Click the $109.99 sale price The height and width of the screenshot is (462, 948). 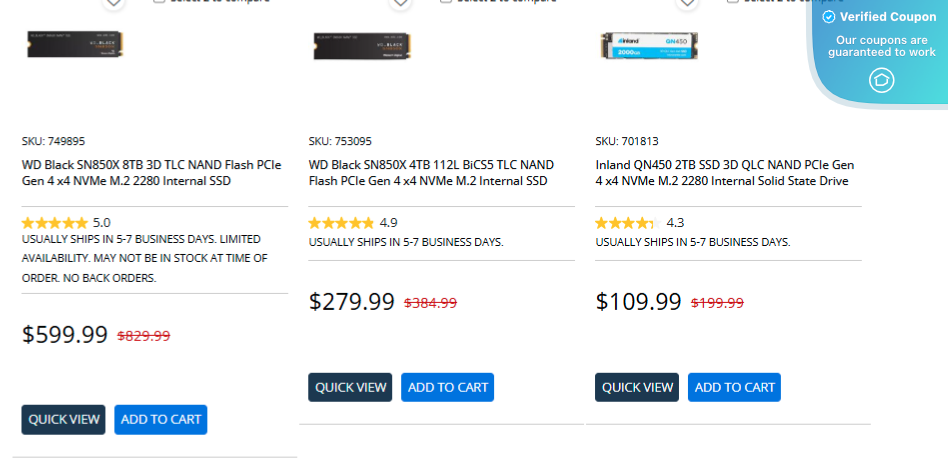(x=638, y=302)
